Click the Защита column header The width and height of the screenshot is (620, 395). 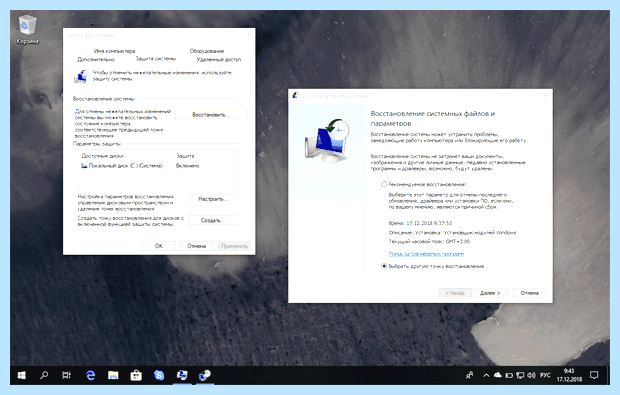click(185, 156)
